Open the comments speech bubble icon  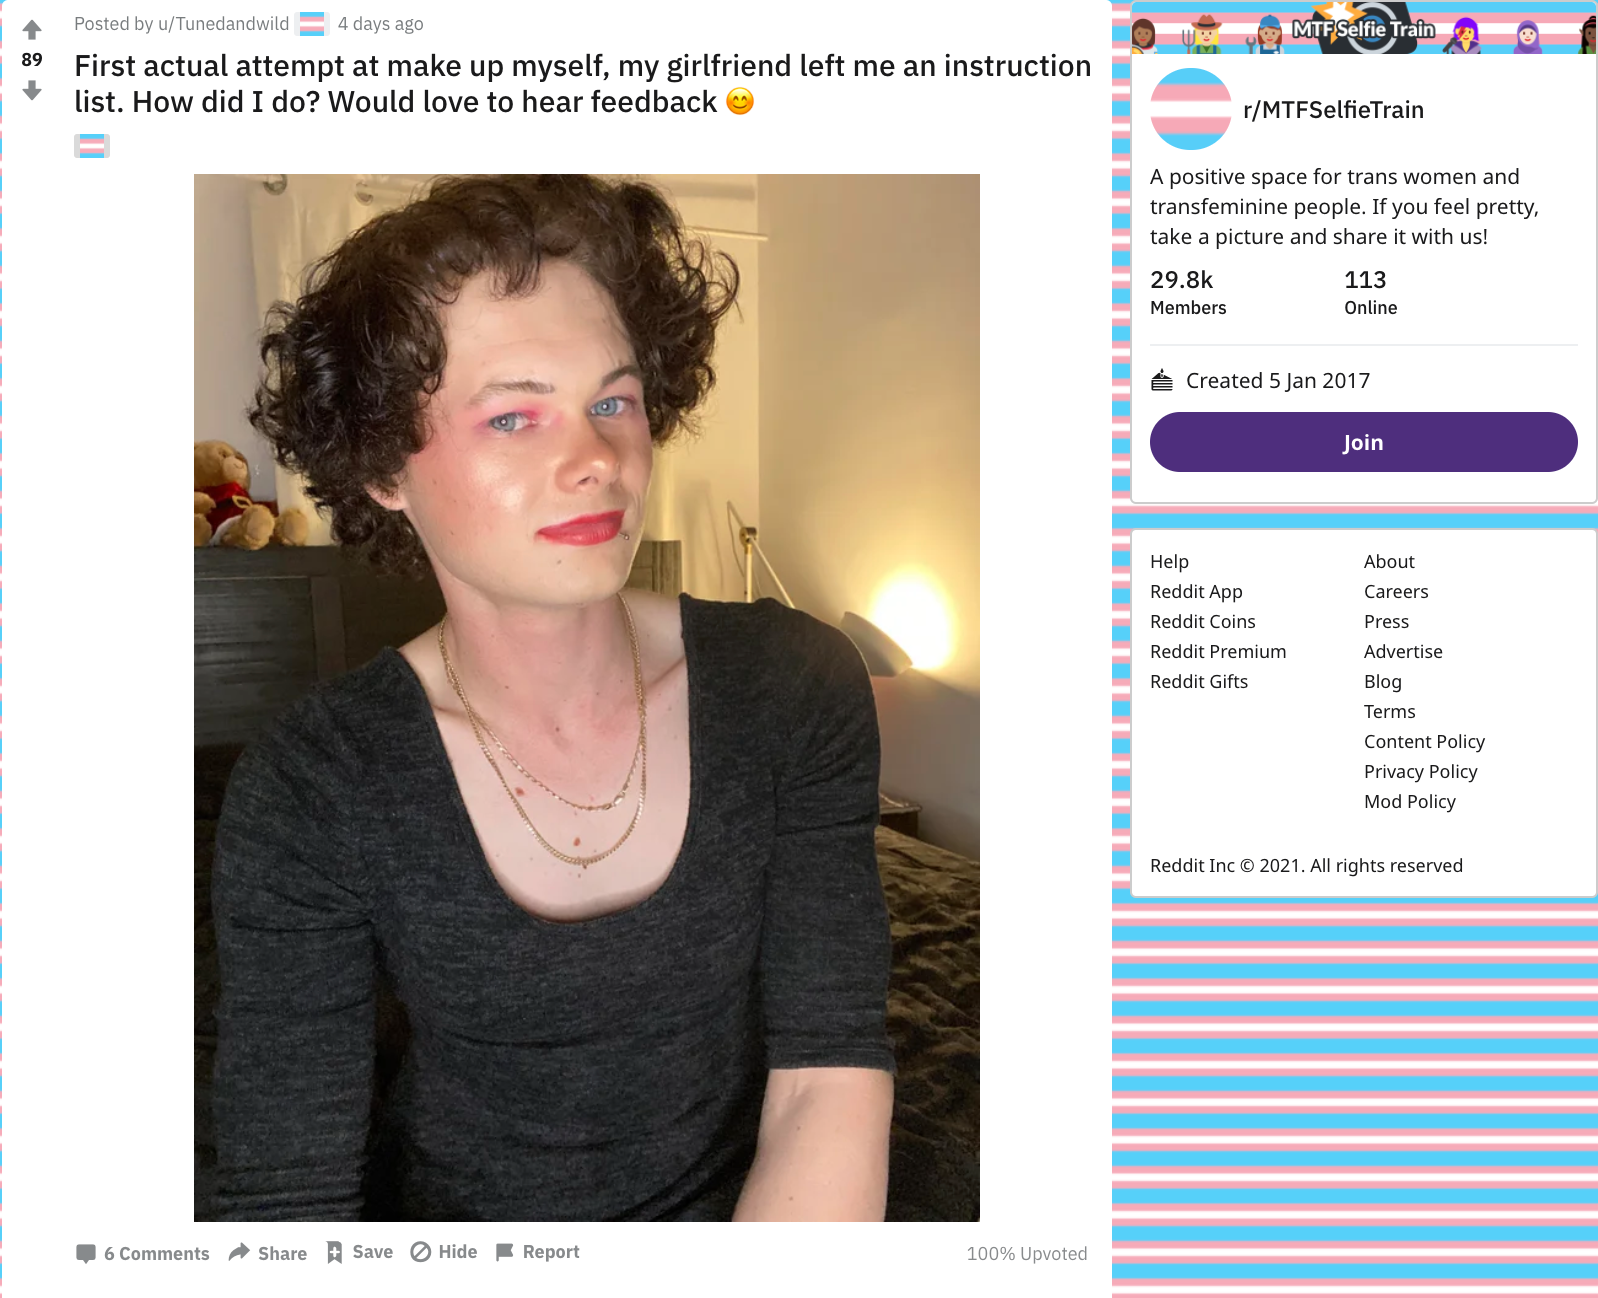[86, 1253]
